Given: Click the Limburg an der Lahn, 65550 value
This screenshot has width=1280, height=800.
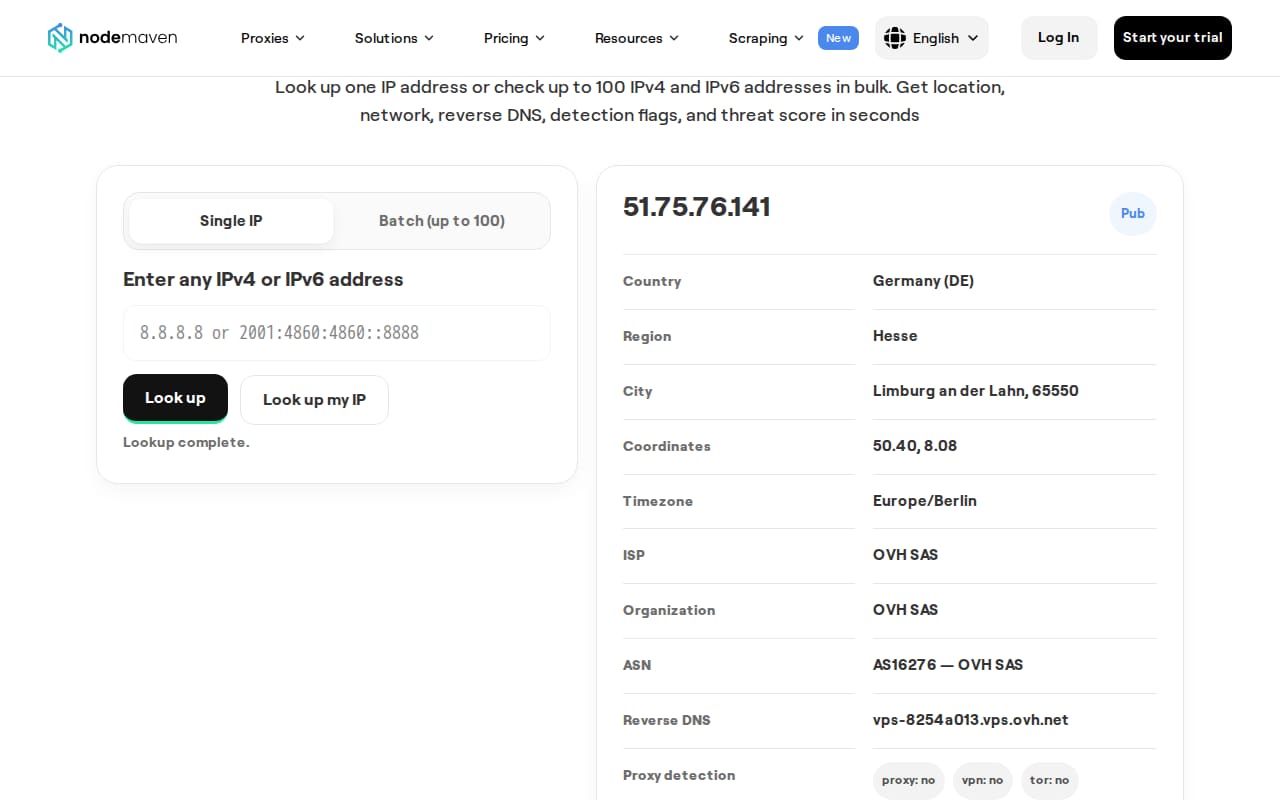Looking at the screenshot, I should click(976, 391).
